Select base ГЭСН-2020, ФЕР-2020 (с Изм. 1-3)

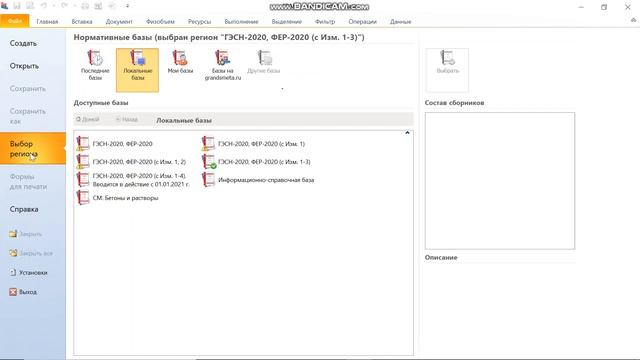coord(256,162)
